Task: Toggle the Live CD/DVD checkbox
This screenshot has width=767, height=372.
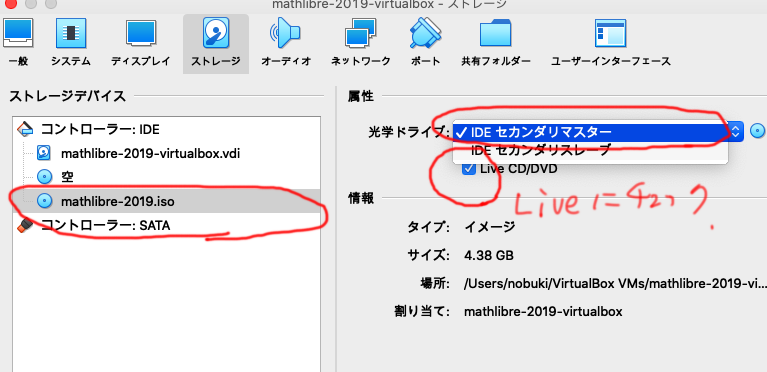Action: point(469,169)
